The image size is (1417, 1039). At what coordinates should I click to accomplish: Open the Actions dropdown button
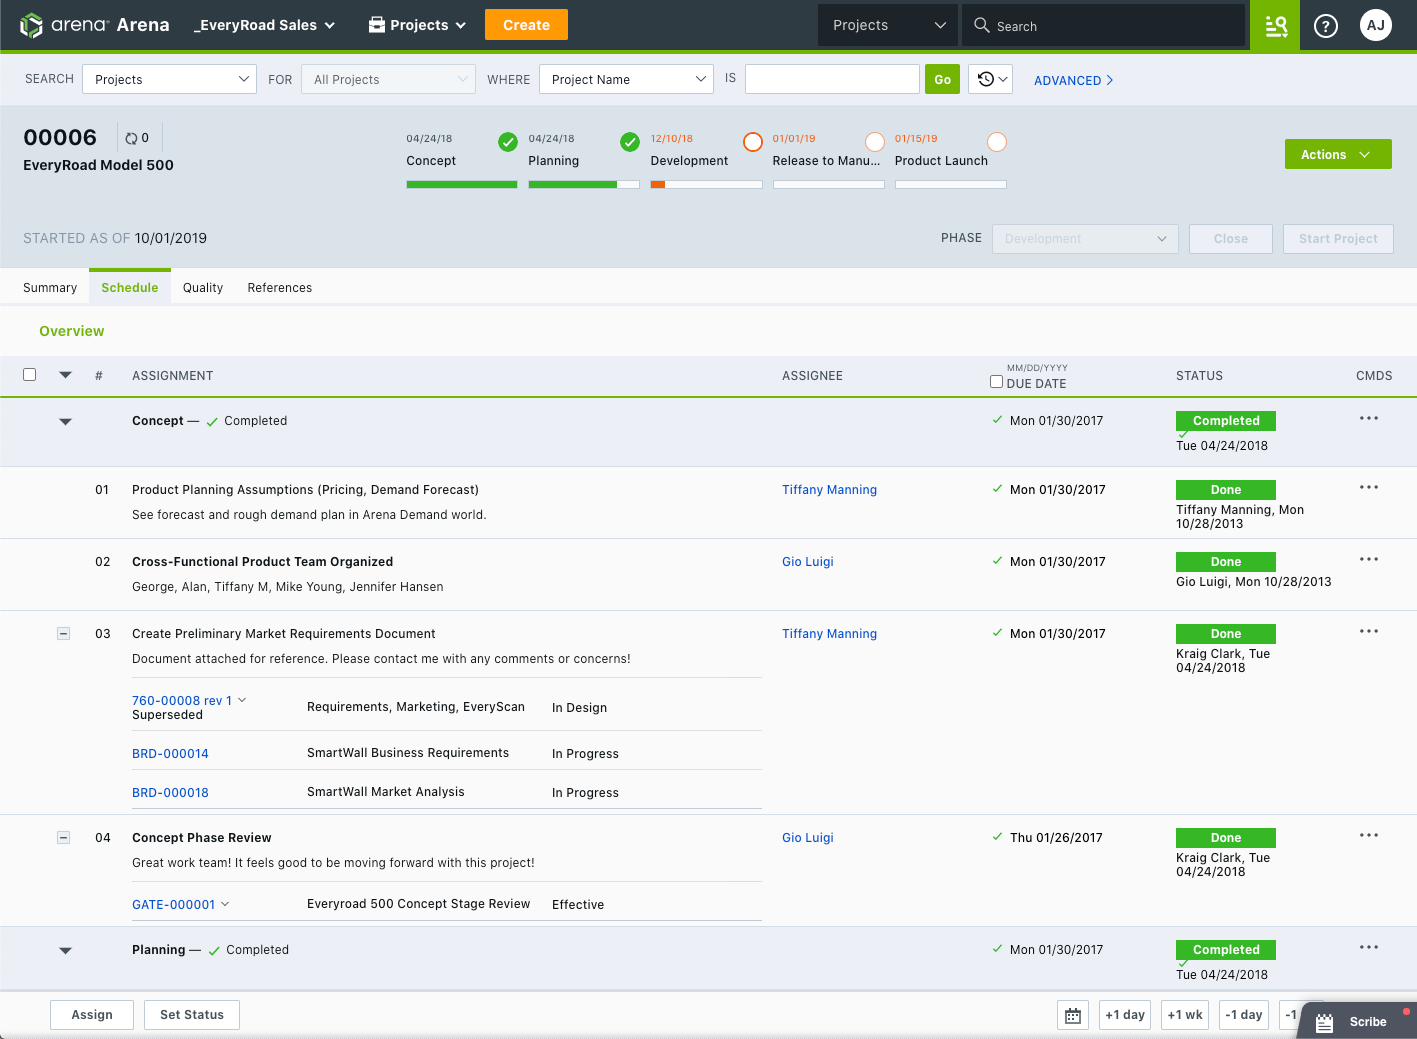(1338, 154)
